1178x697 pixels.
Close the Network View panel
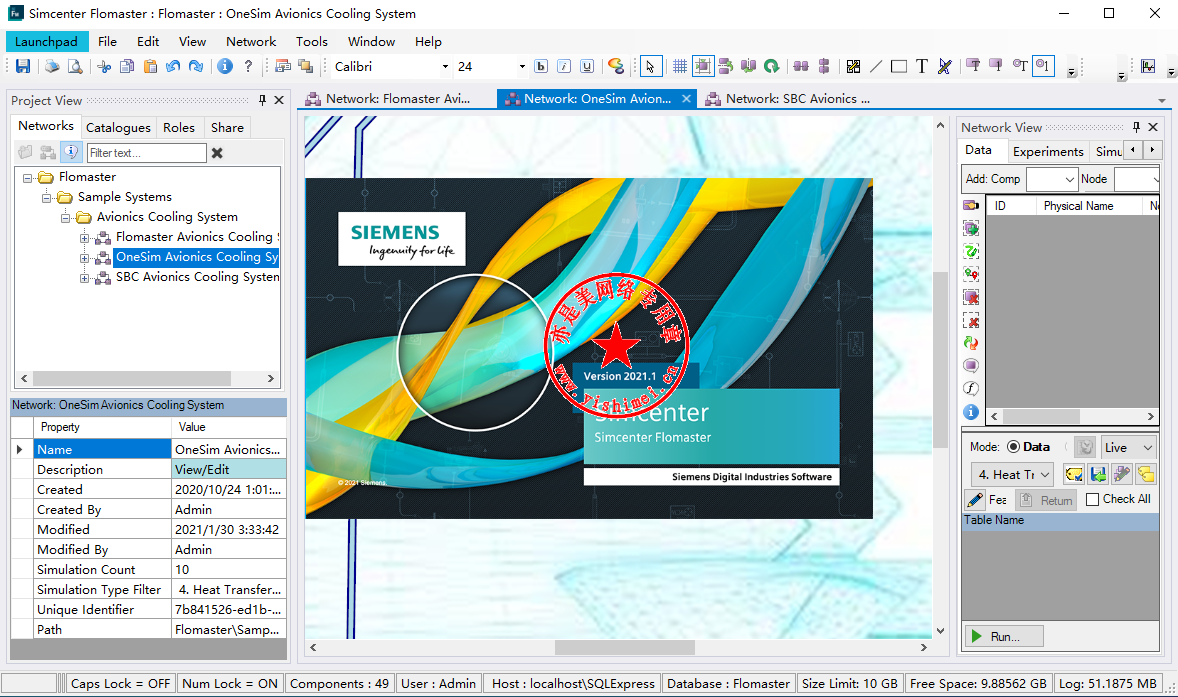point(1153,128)
